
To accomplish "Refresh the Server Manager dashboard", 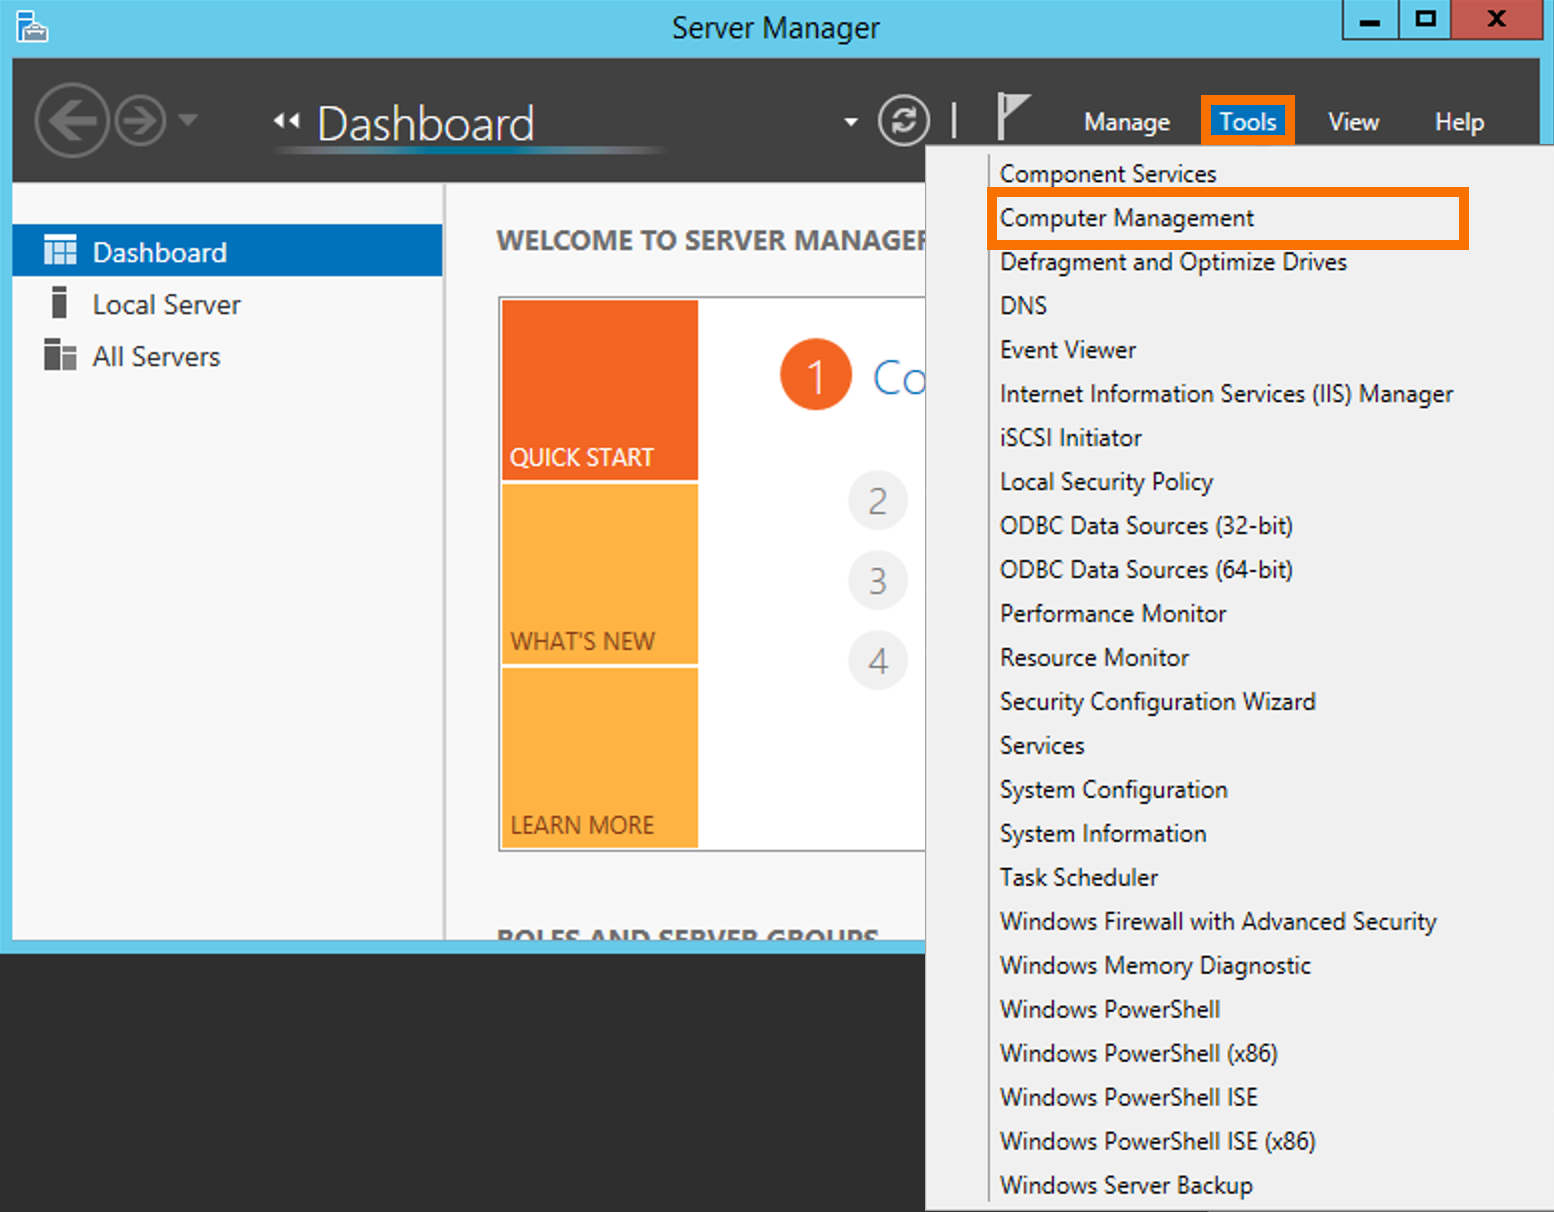I will [904, 121].
